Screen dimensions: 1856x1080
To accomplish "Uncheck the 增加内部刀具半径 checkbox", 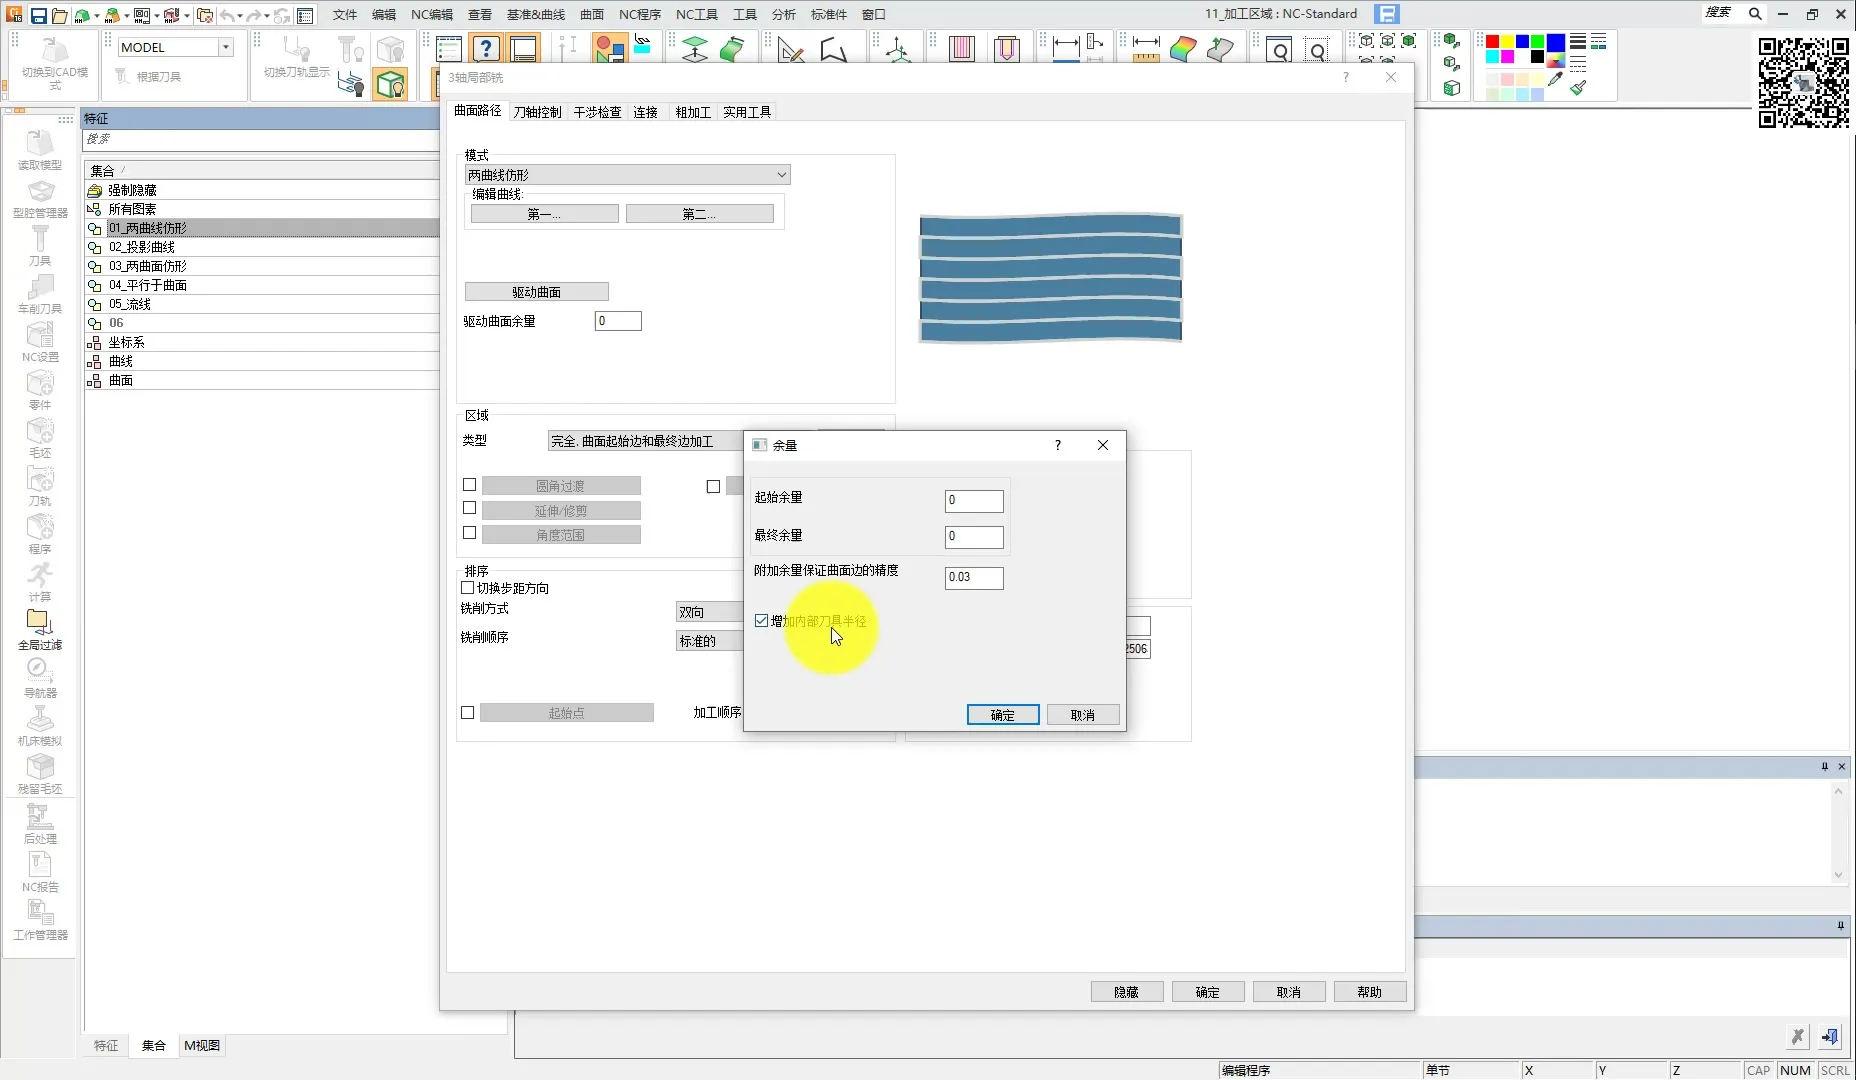I will [762, 621].
